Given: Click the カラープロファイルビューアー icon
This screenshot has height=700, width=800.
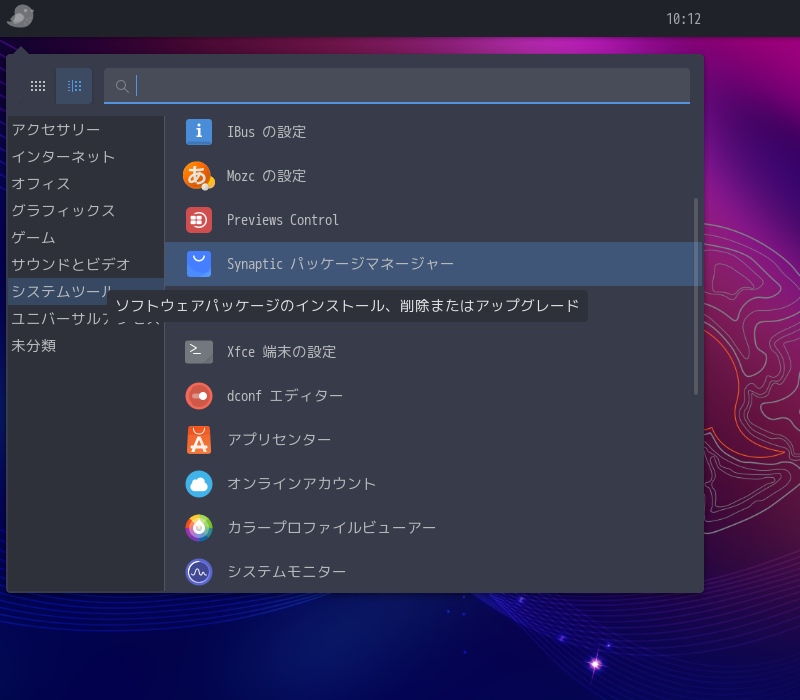Looking at the screenshot, I should tap(199, 528).
